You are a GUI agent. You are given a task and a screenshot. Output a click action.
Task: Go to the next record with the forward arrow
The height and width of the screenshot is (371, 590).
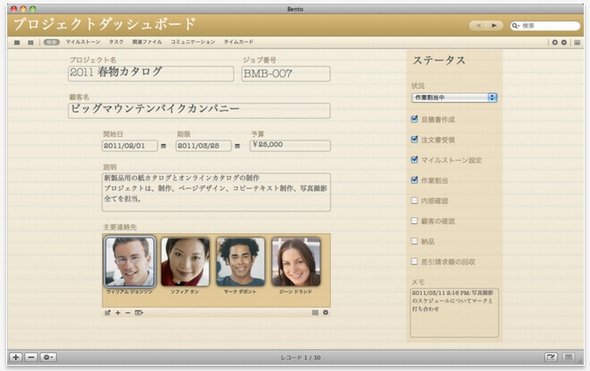[494, 26]
